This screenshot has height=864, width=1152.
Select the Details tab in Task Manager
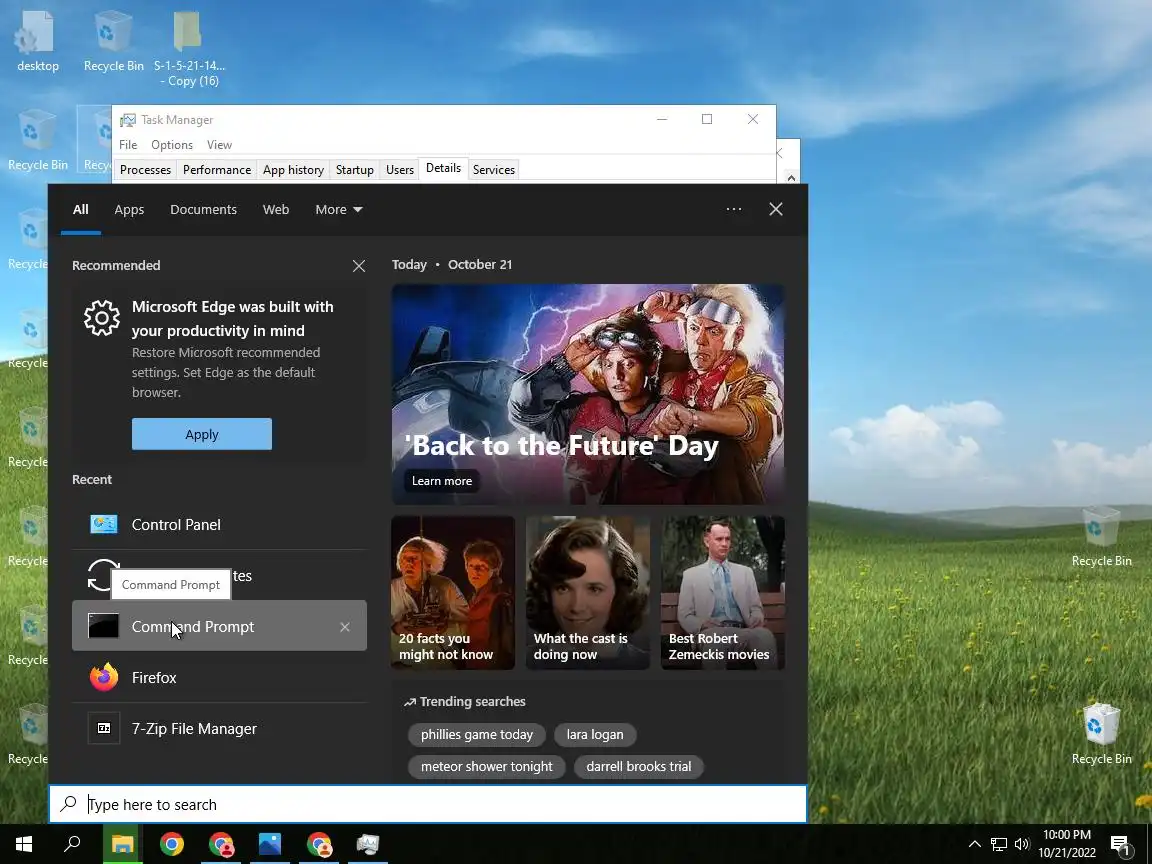443,168
